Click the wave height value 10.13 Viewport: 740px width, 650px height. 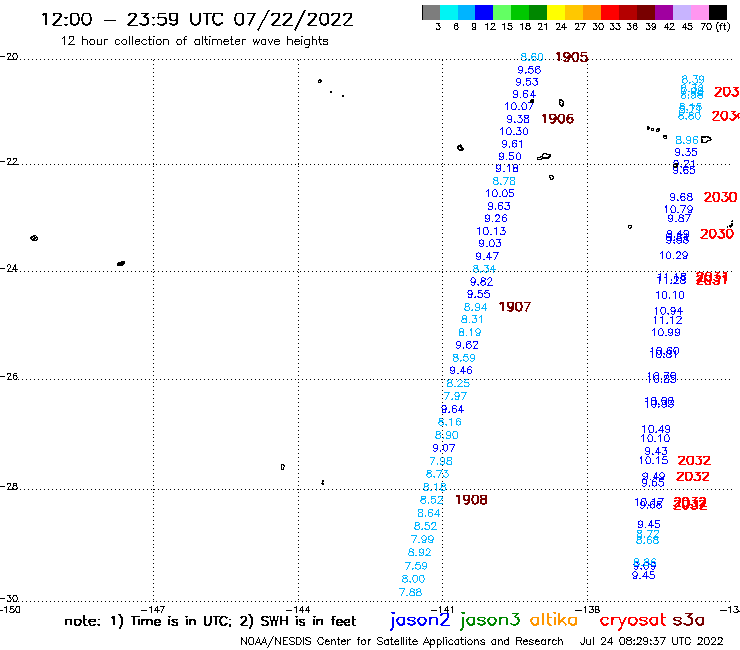click(491, 231)
